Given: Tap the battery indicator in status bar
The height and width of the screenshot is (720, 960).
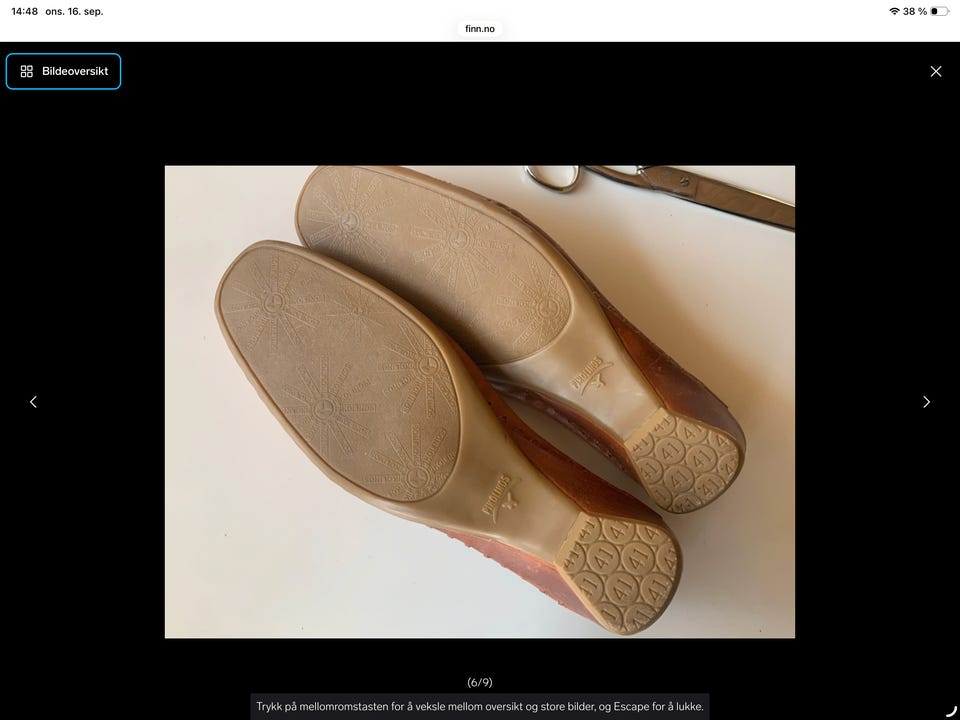Looking at the screenshot, I should click(939, 12).
